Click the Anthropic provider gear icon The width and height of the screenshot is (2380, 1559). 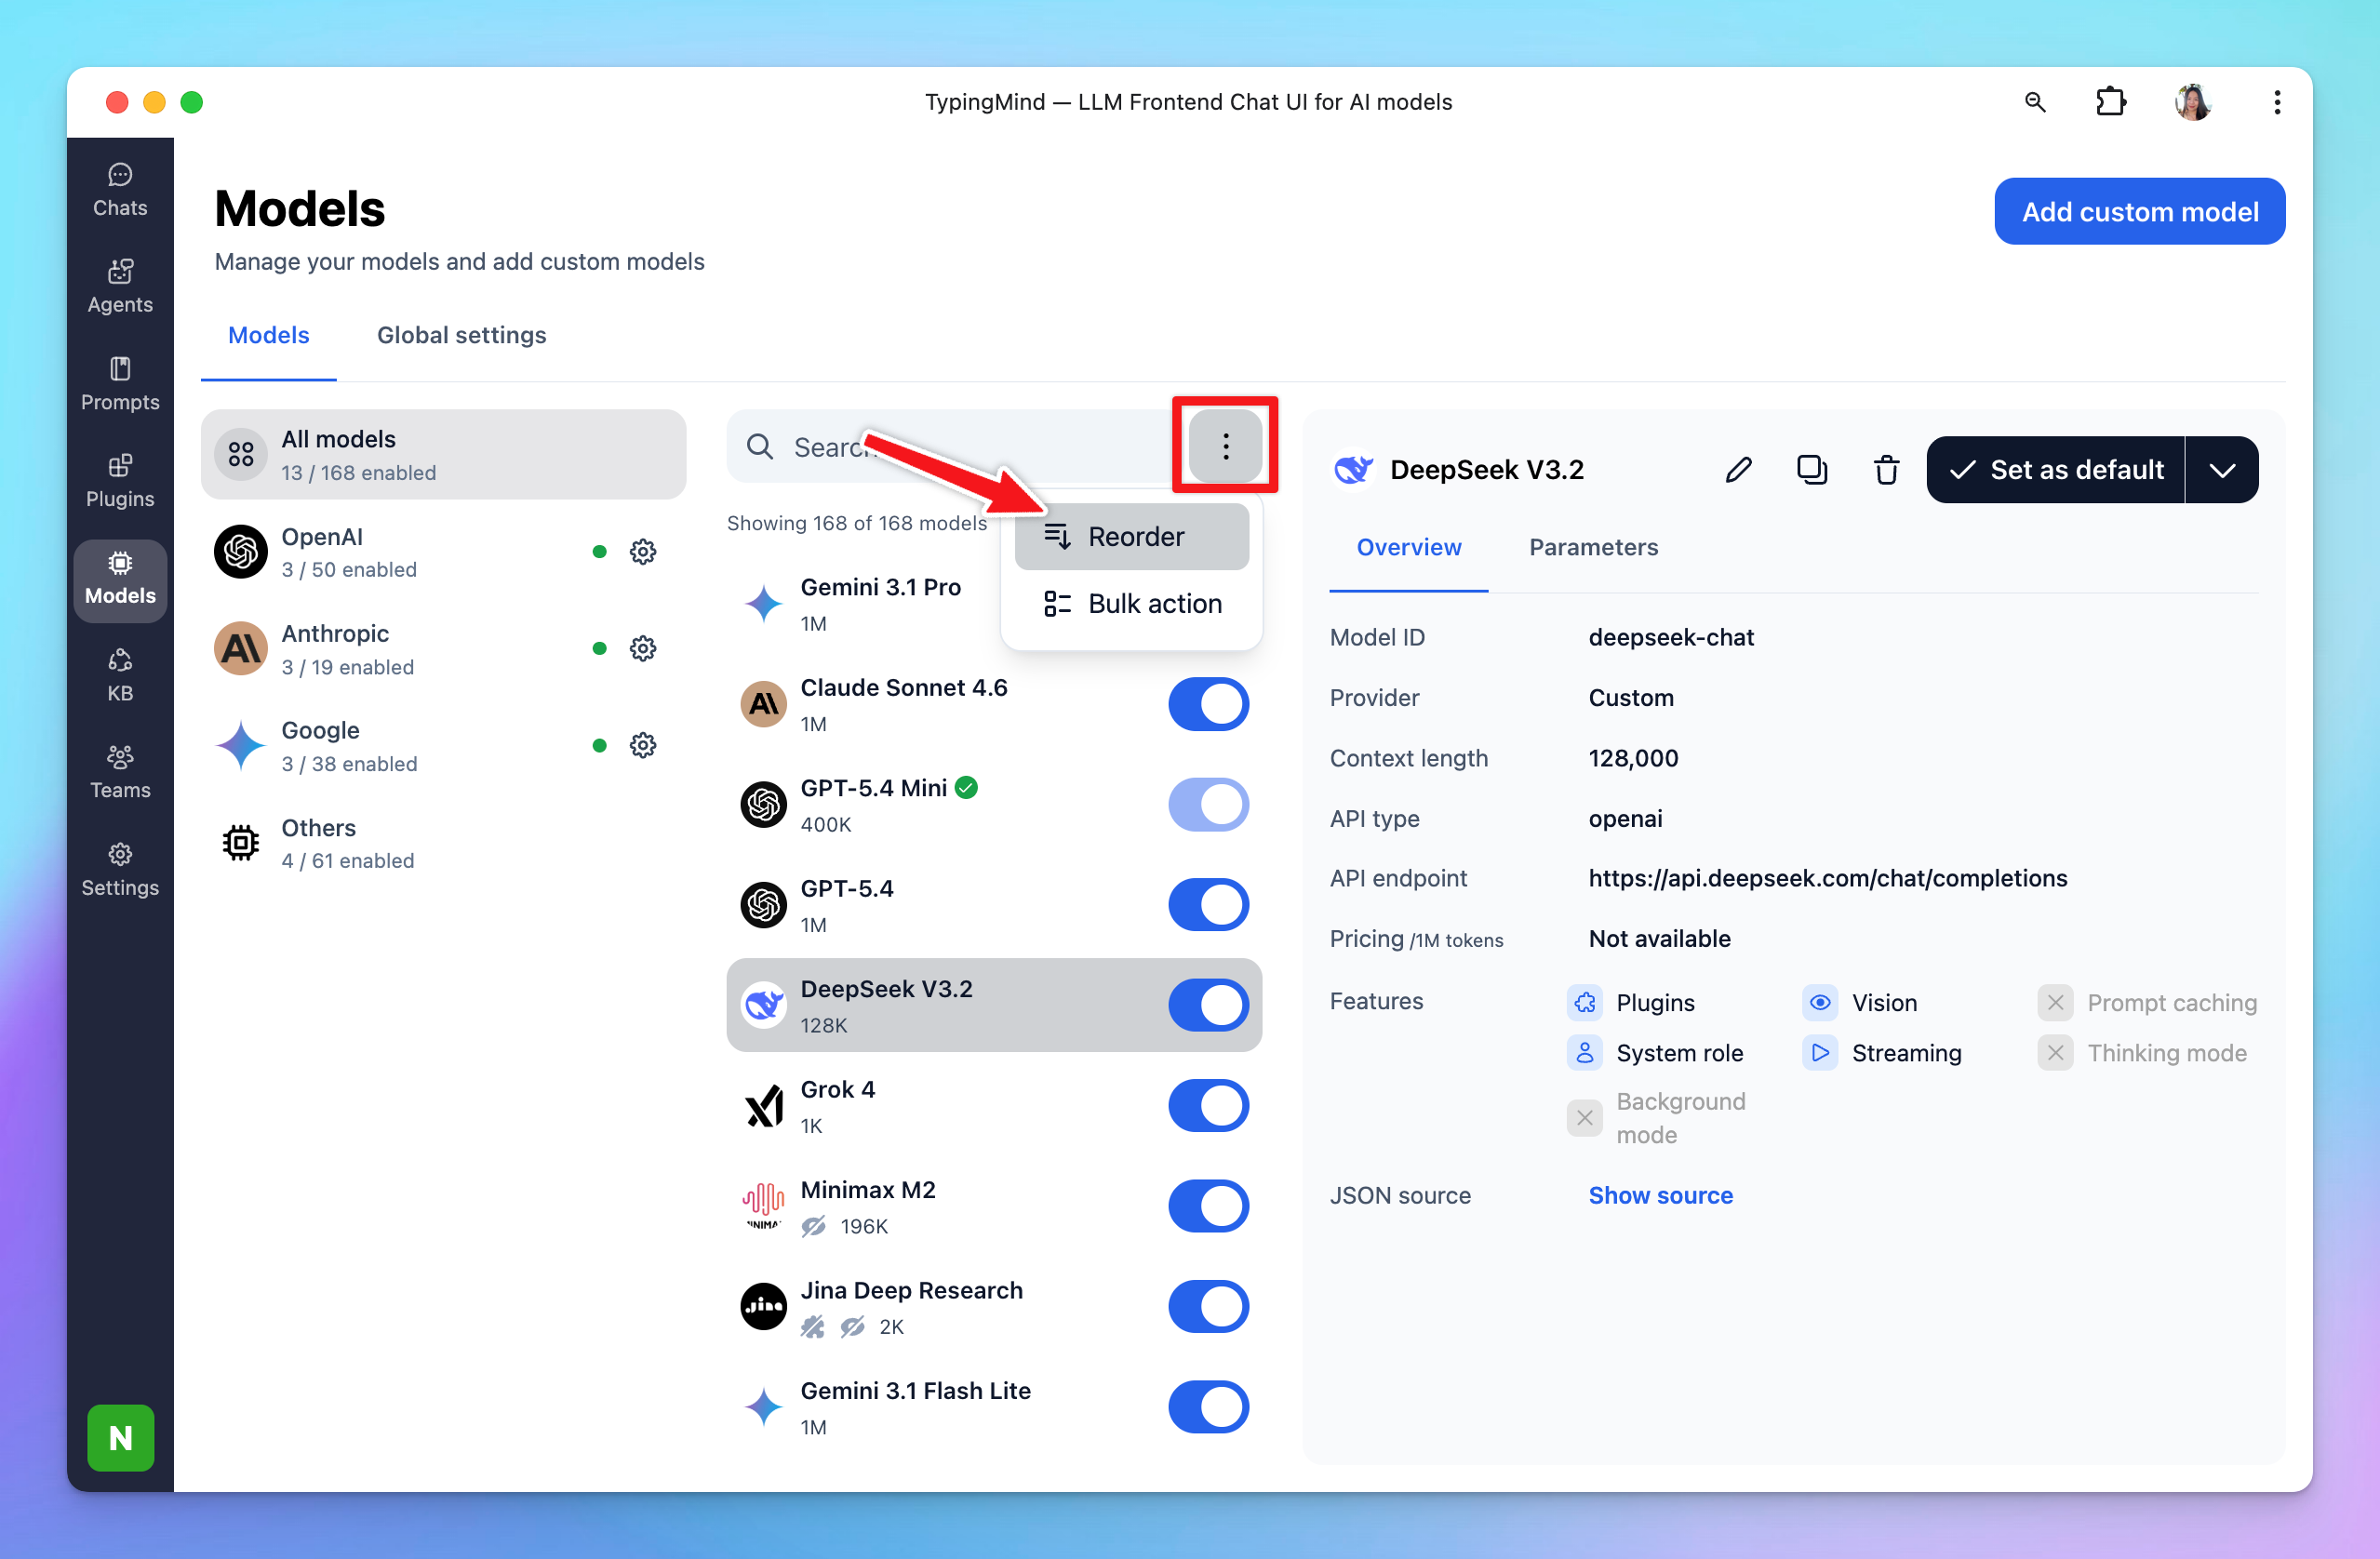[x=642, y=649]
